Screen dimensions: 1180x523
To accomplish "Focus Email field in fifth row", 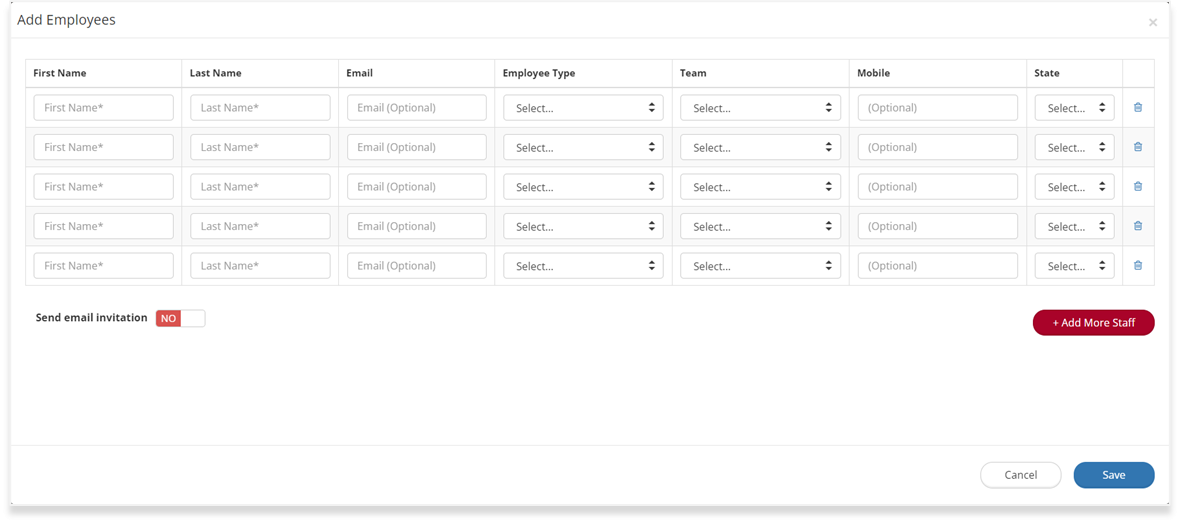I will pyautogui.click(x=417, y=266).
